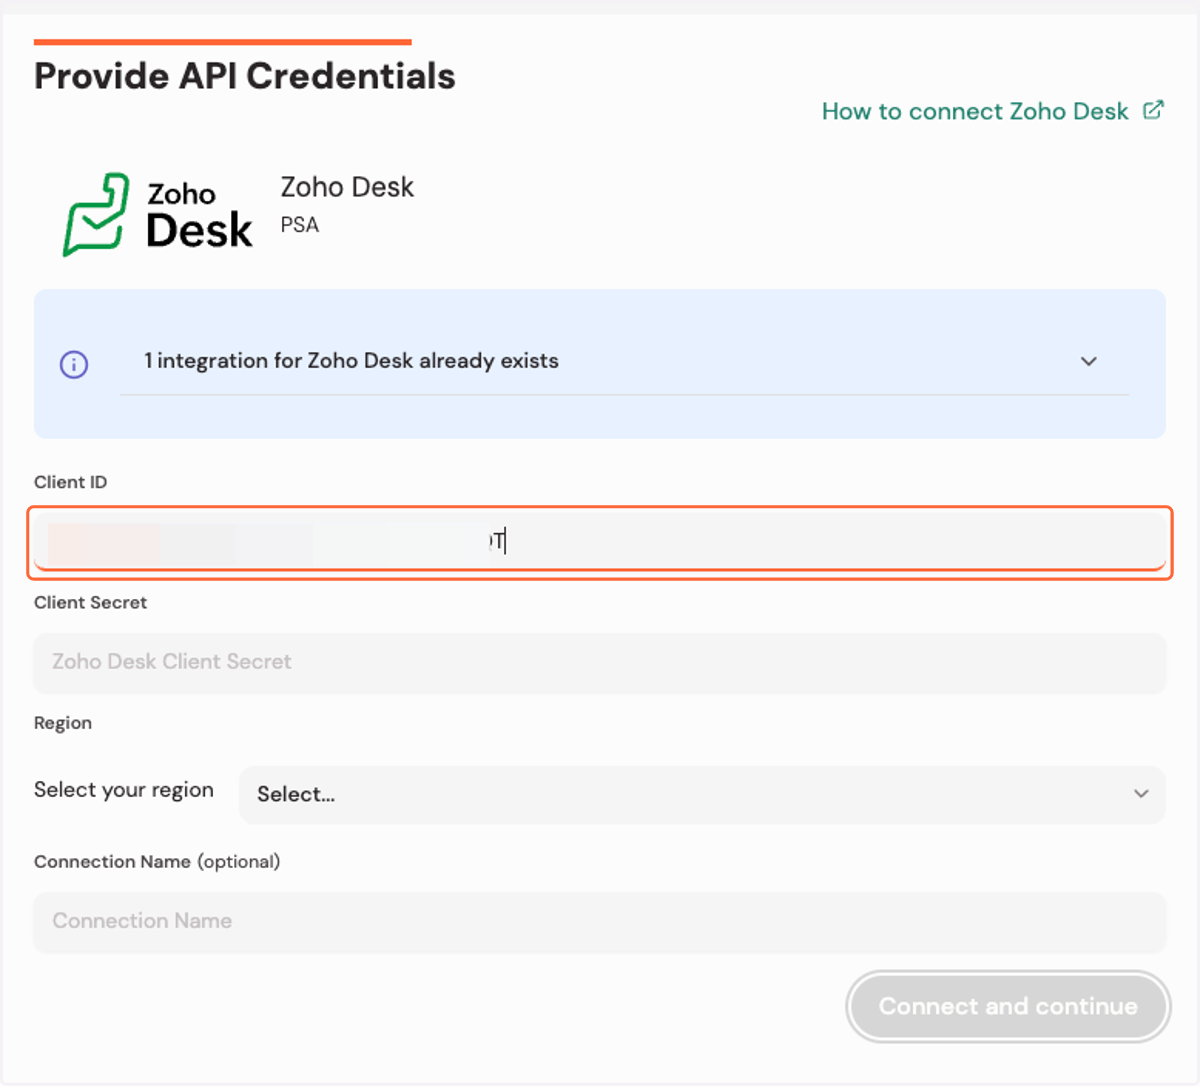Click the region dropdown chevron arrow
Viewport: 1200px width, 1086px height.
1141,794
